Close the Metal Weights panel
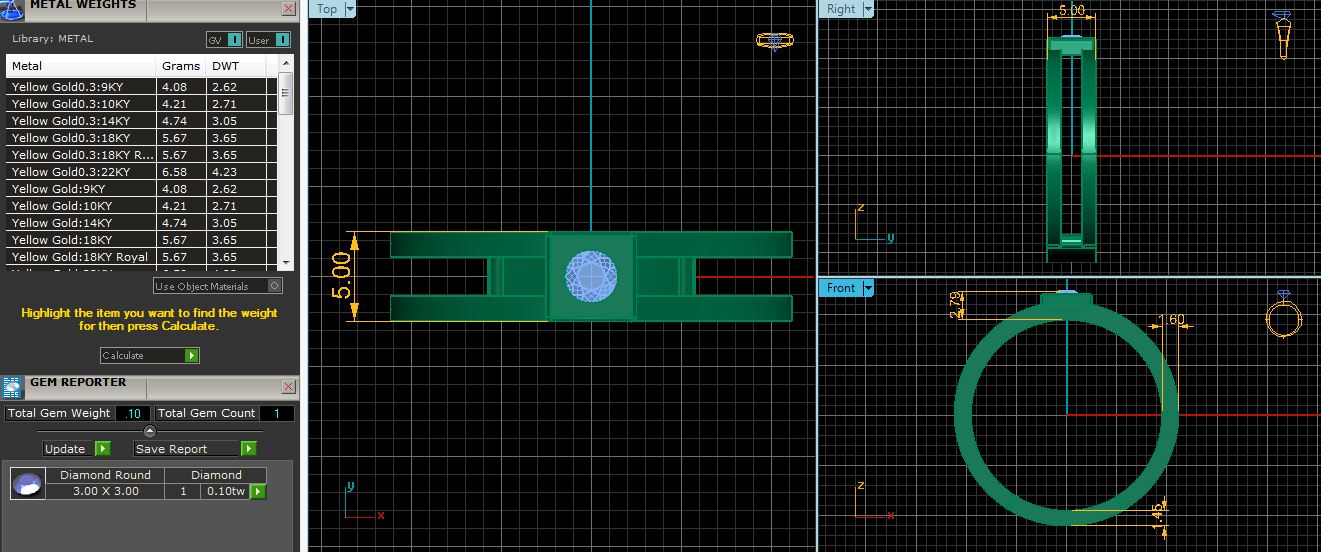This screenshot has width=1321, height=552. [288, 9]
